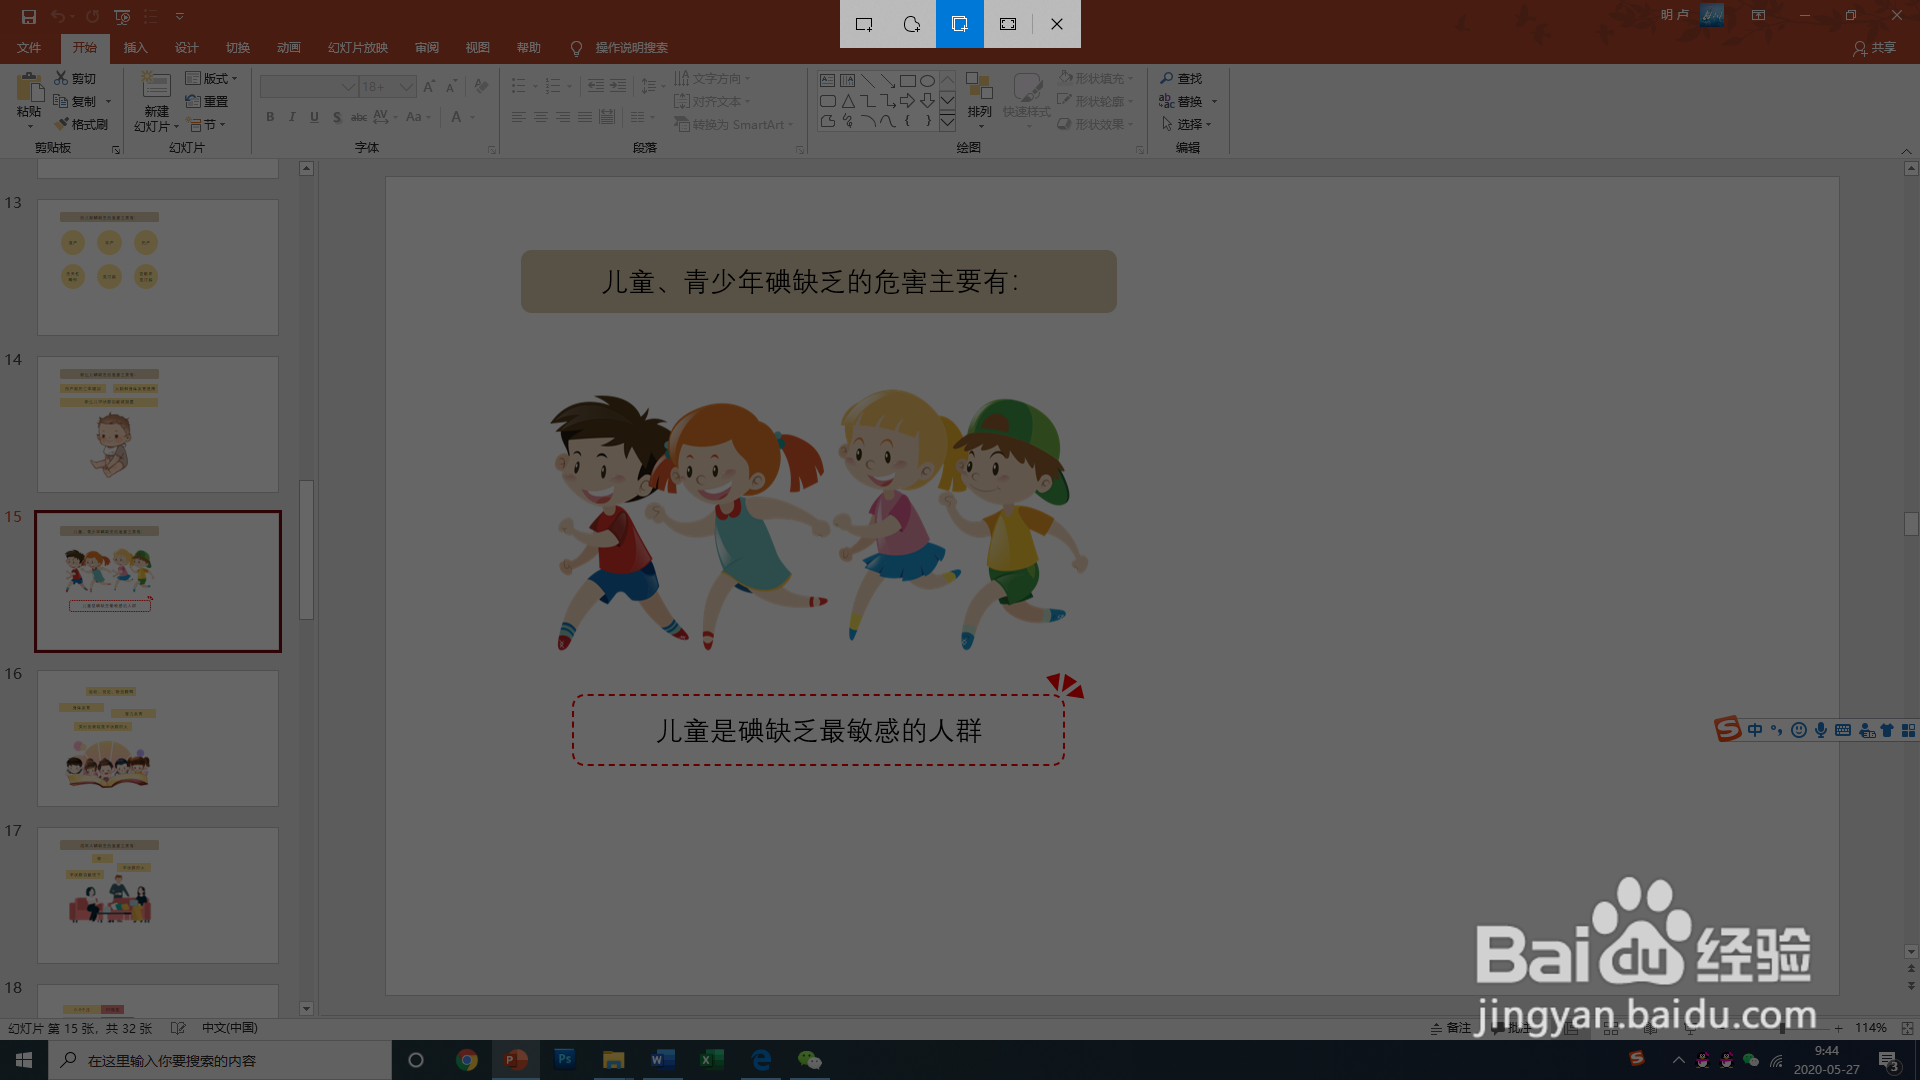The image size is (1920, 1080).
Task: Click the Notes (备注) button in the status bar
Action: [x=1450, y=1028]
